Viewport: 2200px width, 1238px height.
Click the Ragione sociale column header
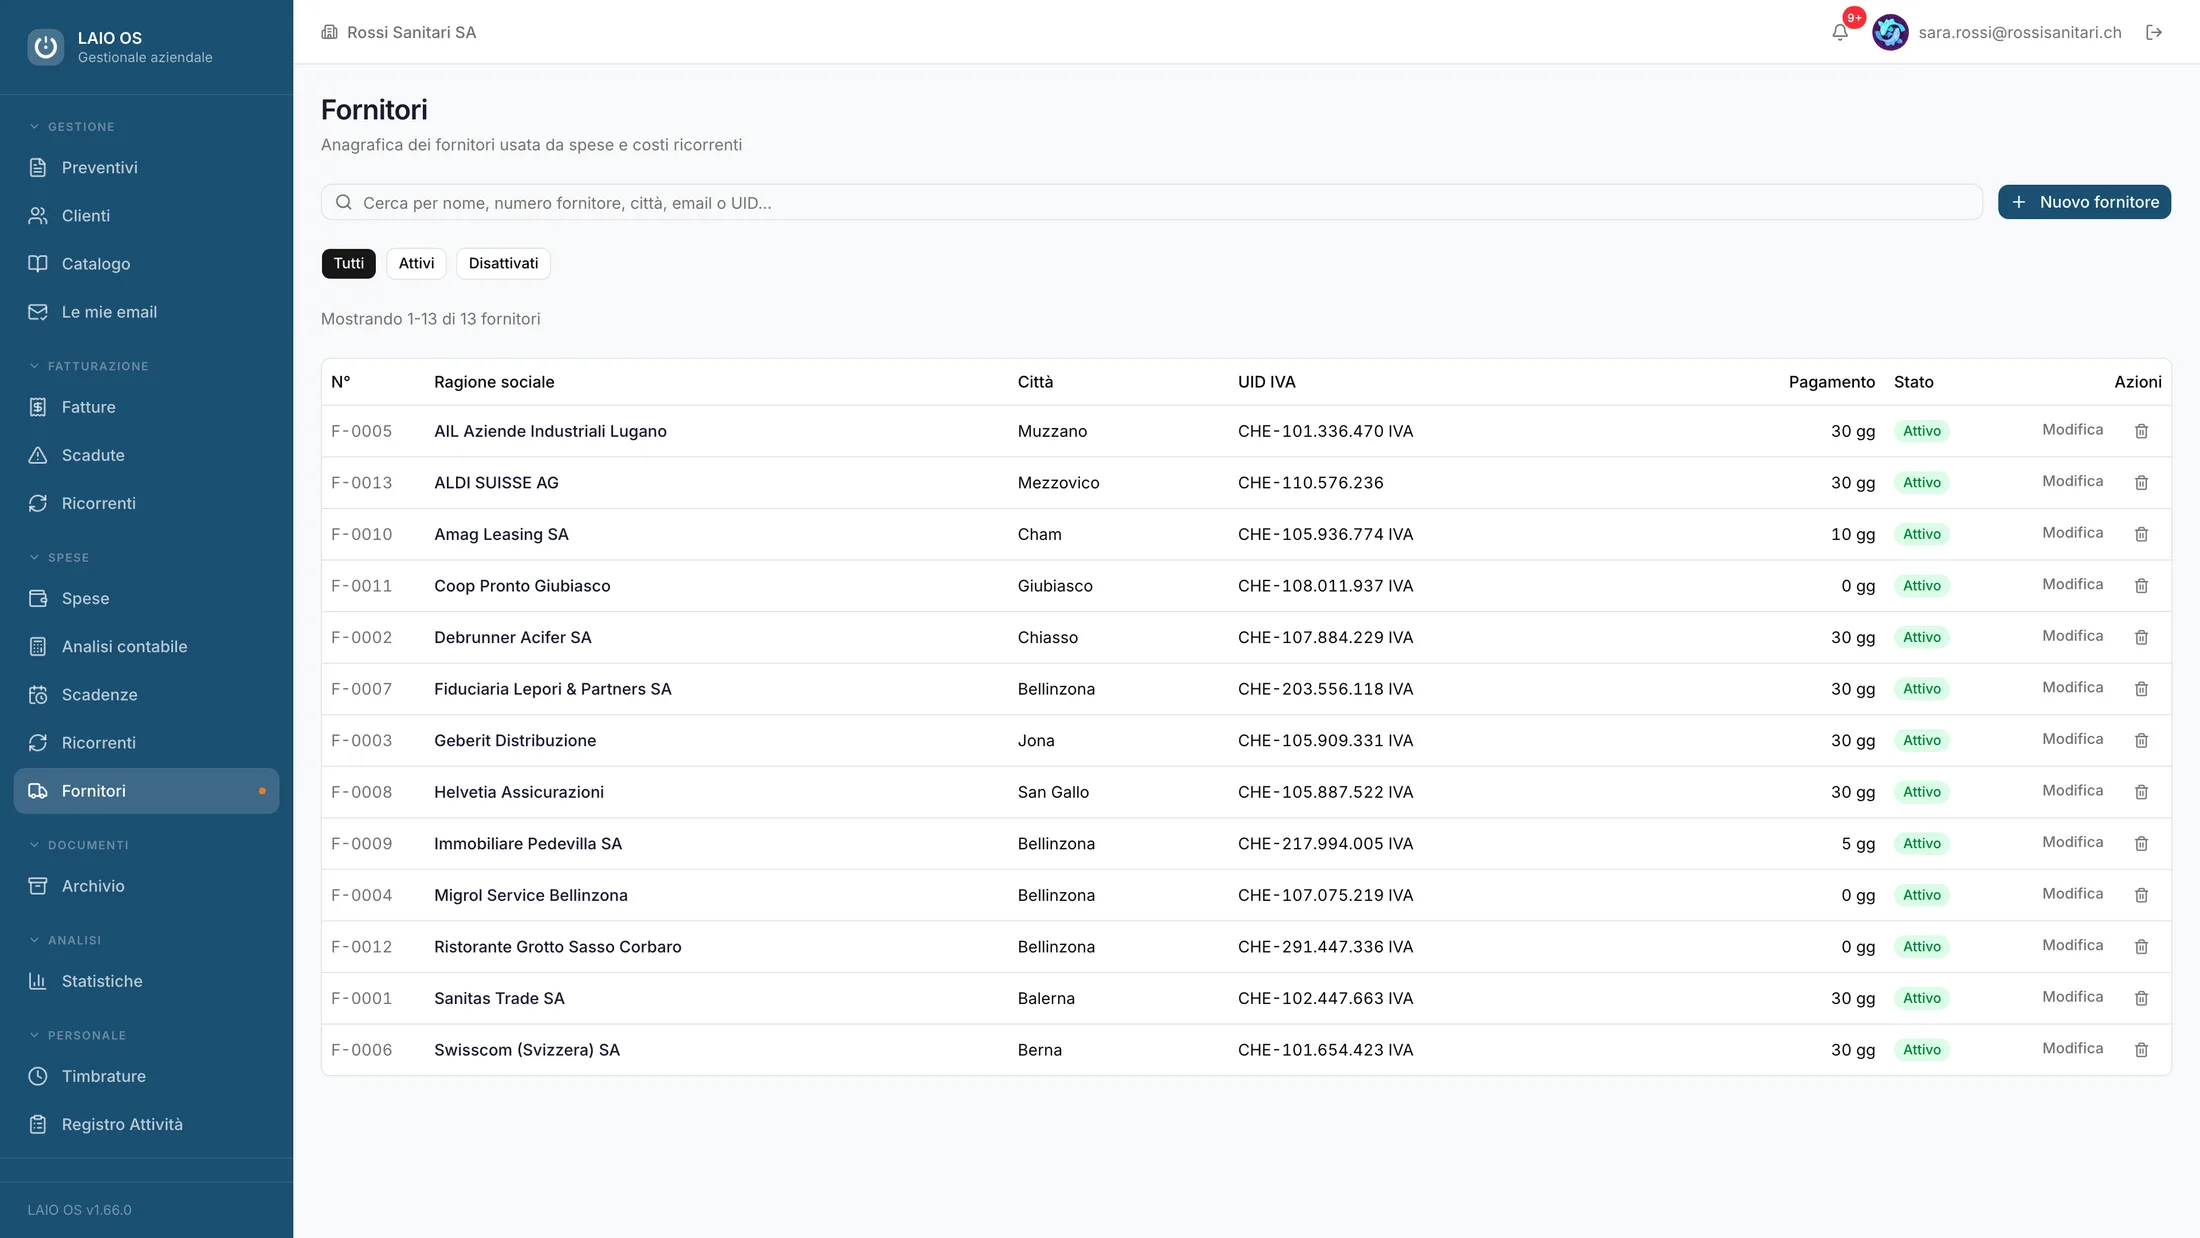point(494,382)
